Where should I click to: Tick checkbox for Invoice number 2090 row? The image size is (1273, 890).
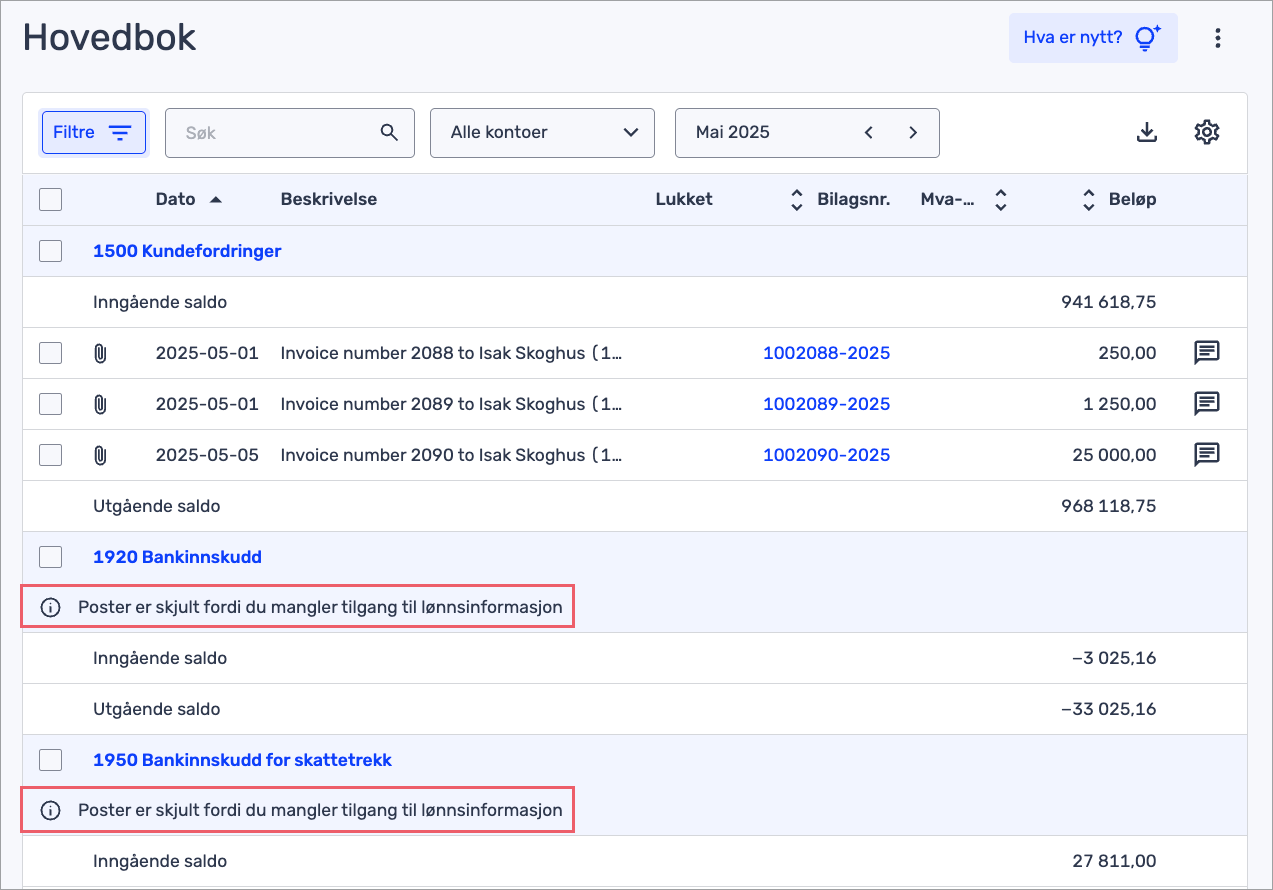(50, 455)
